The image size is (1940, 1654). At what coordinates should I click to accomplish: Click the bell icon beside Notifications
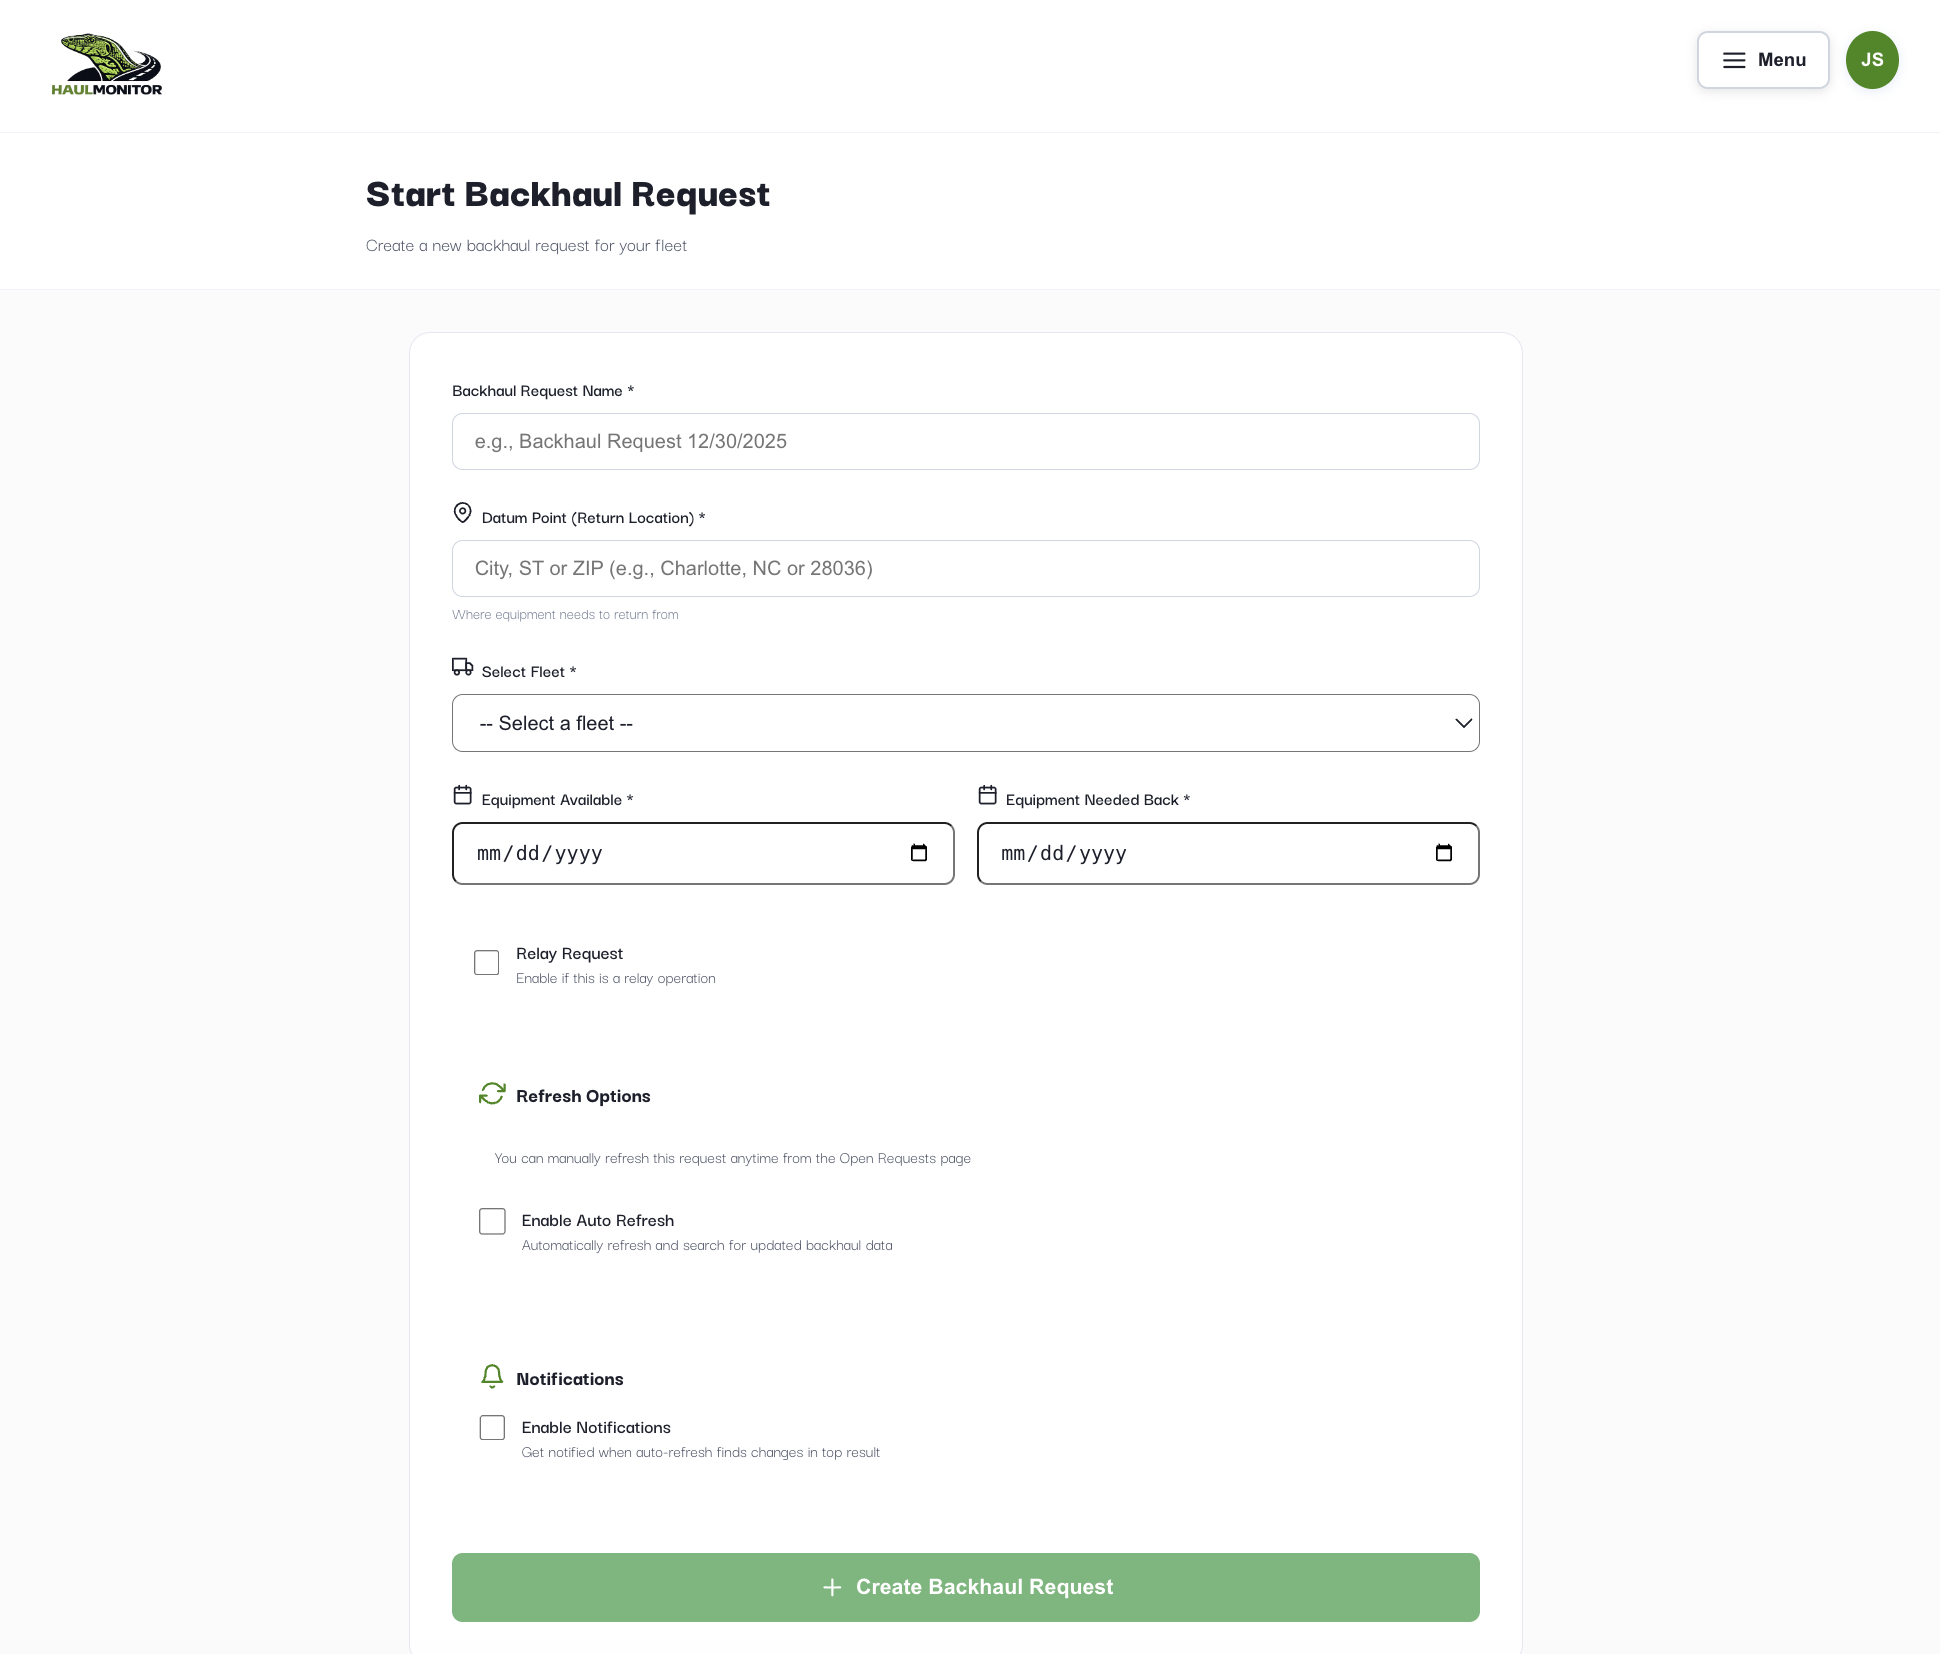coord(491,1376)
